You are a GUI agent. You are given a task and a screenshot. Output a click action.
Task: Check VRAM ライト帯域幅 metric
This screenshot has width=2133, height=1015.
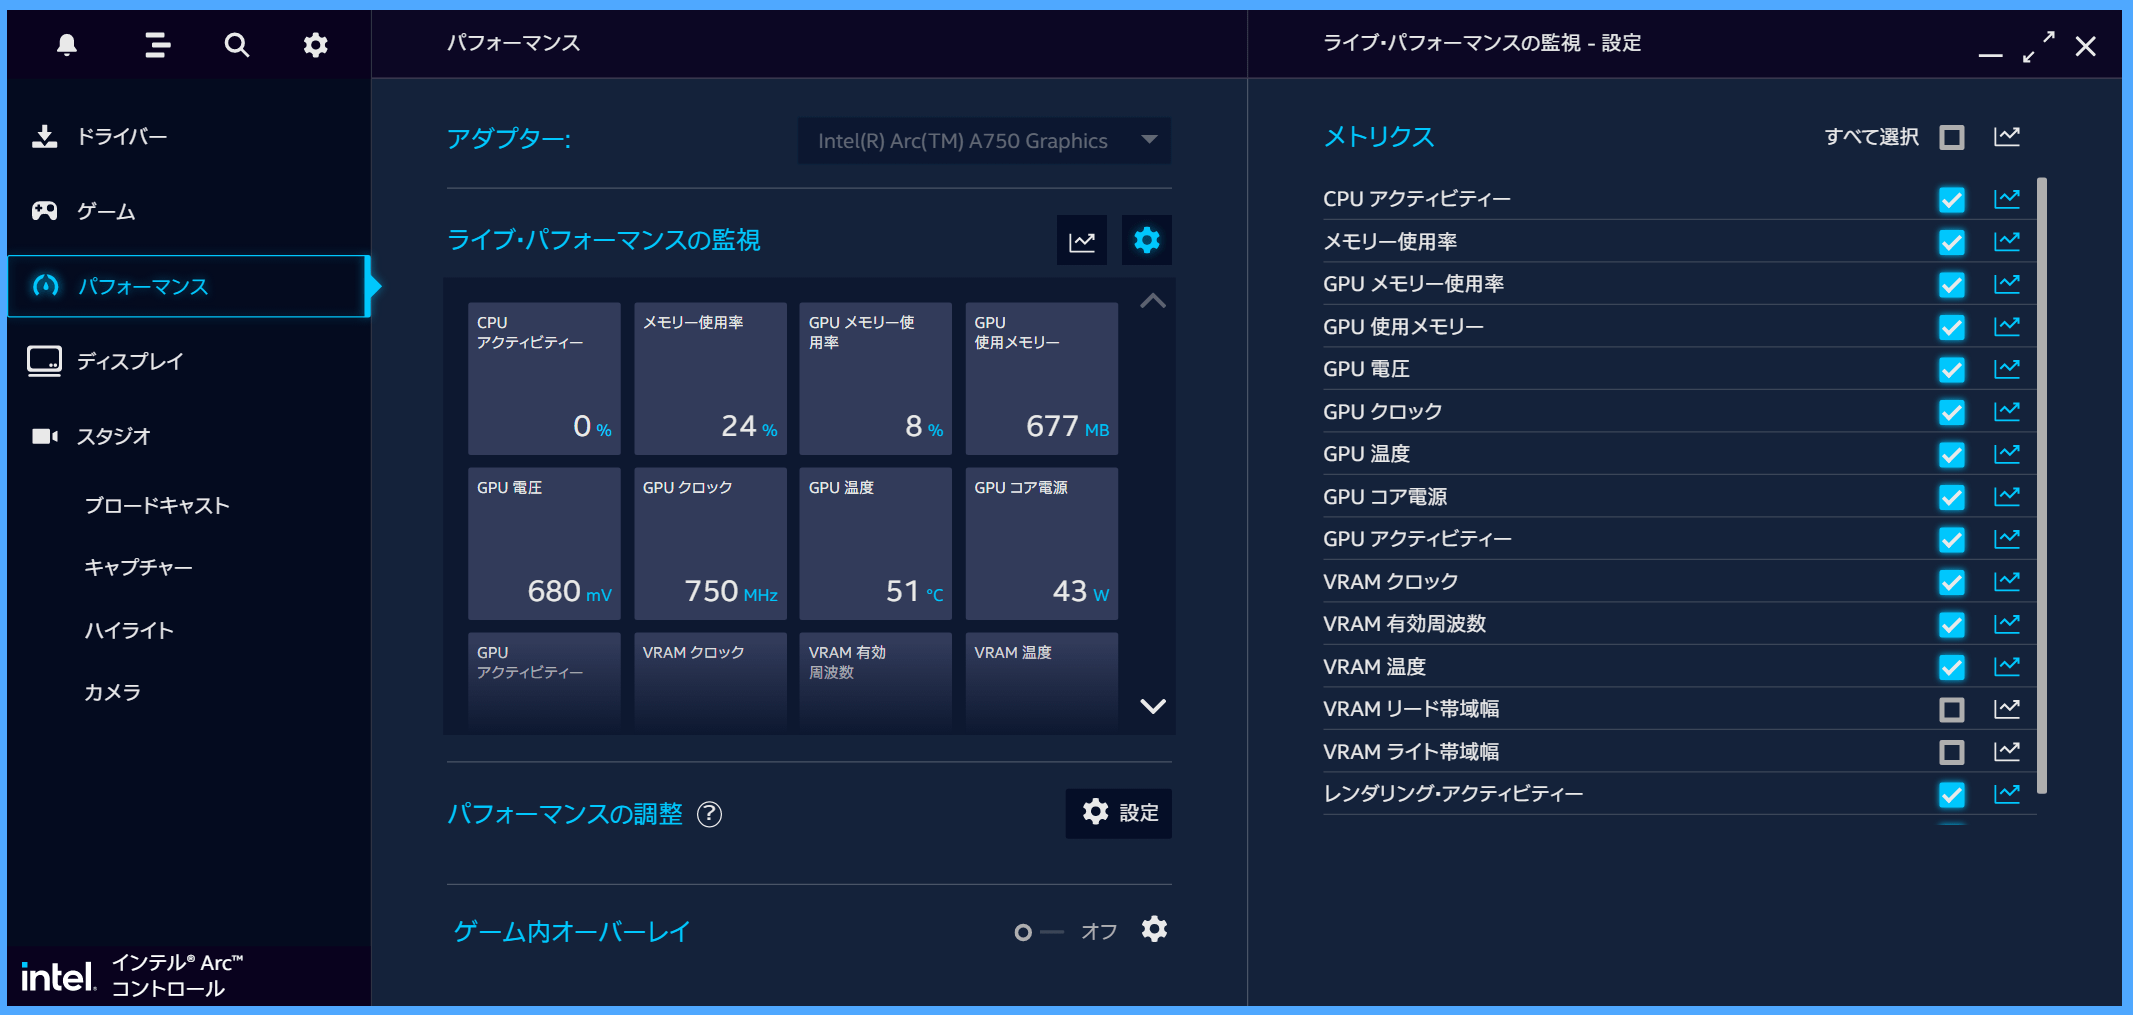[1952, 752]
